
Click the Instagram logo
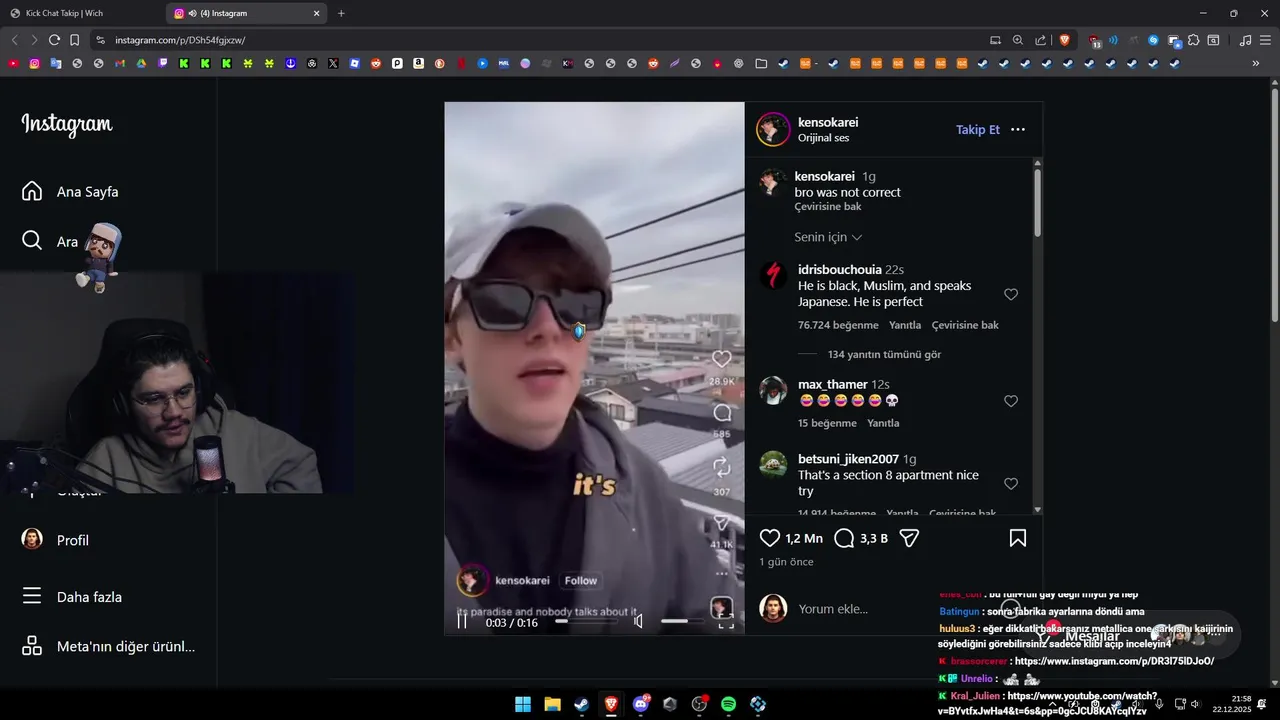pos(67,125)
